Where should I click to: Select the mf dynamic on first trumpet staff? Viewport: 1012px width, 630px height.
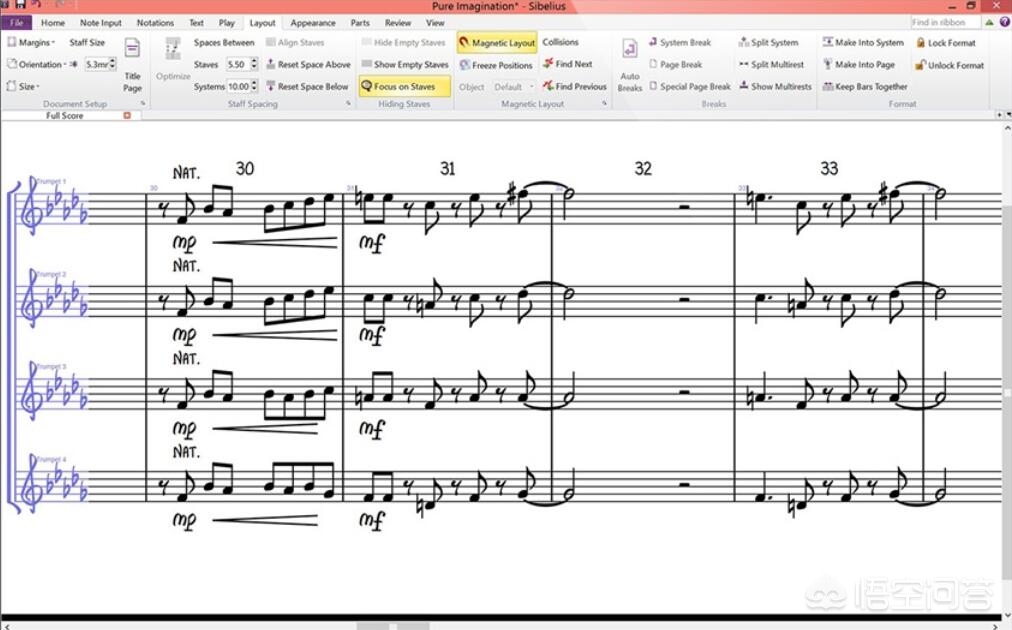[x=372, y=243]
